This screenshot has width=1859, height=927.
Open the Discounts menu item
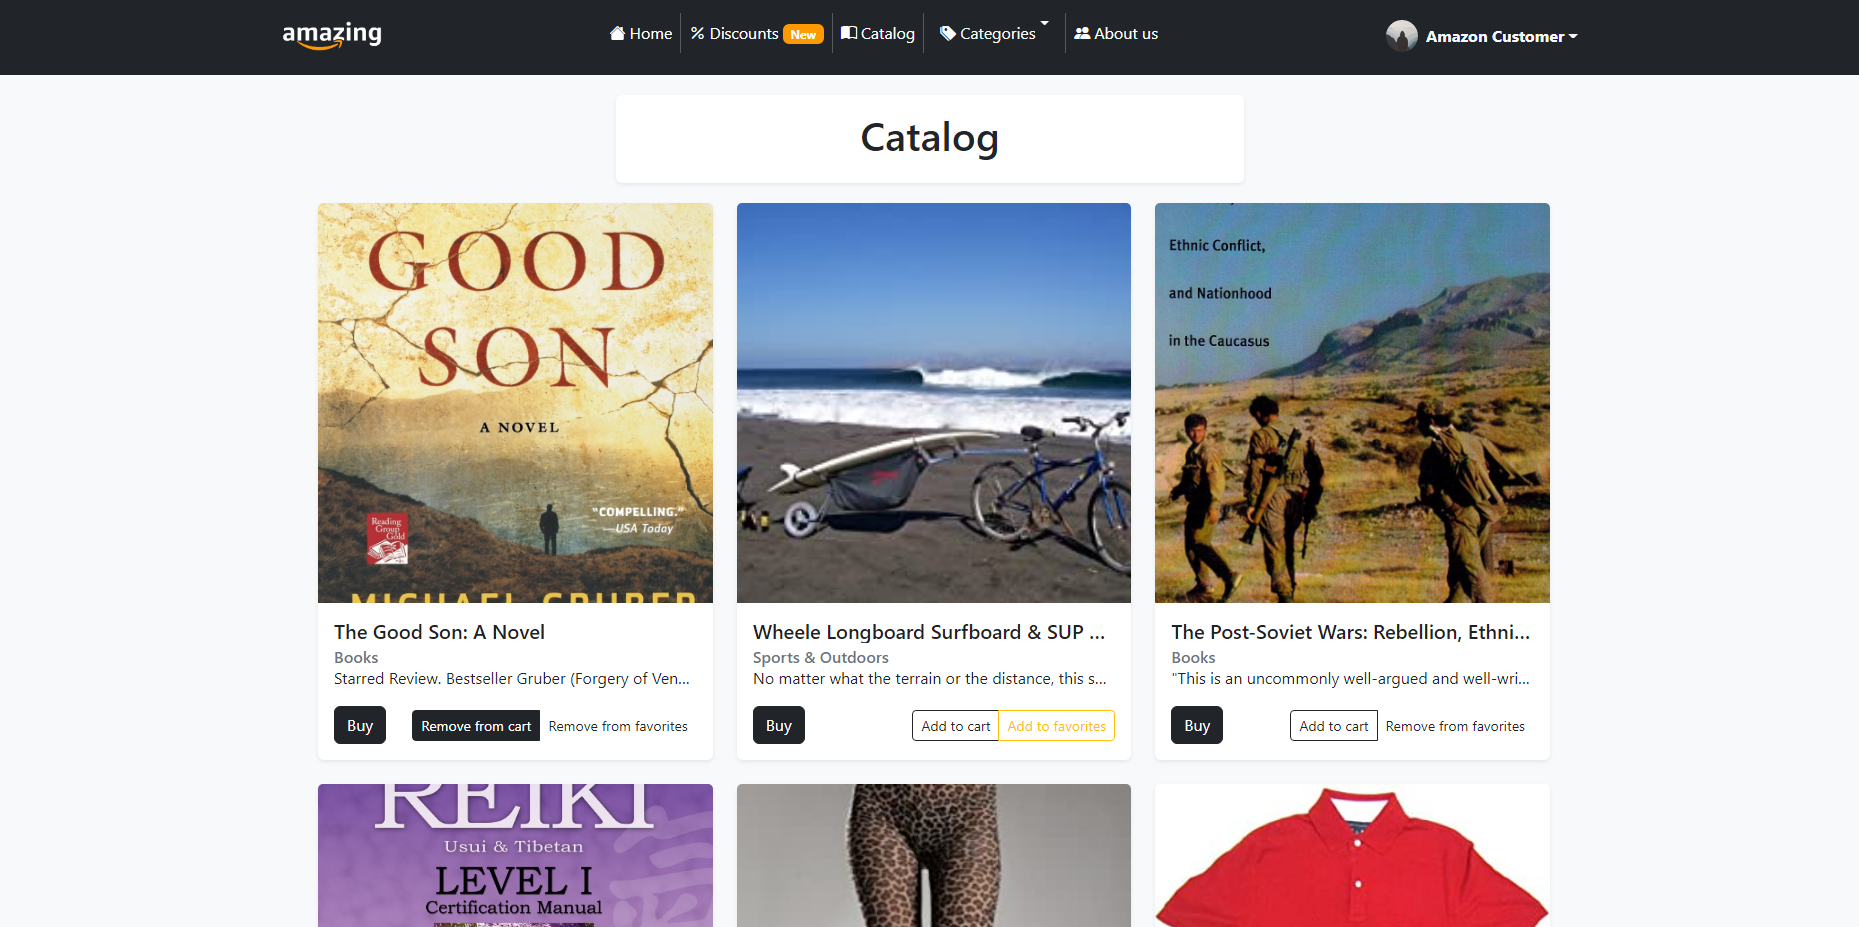point(757,33)
